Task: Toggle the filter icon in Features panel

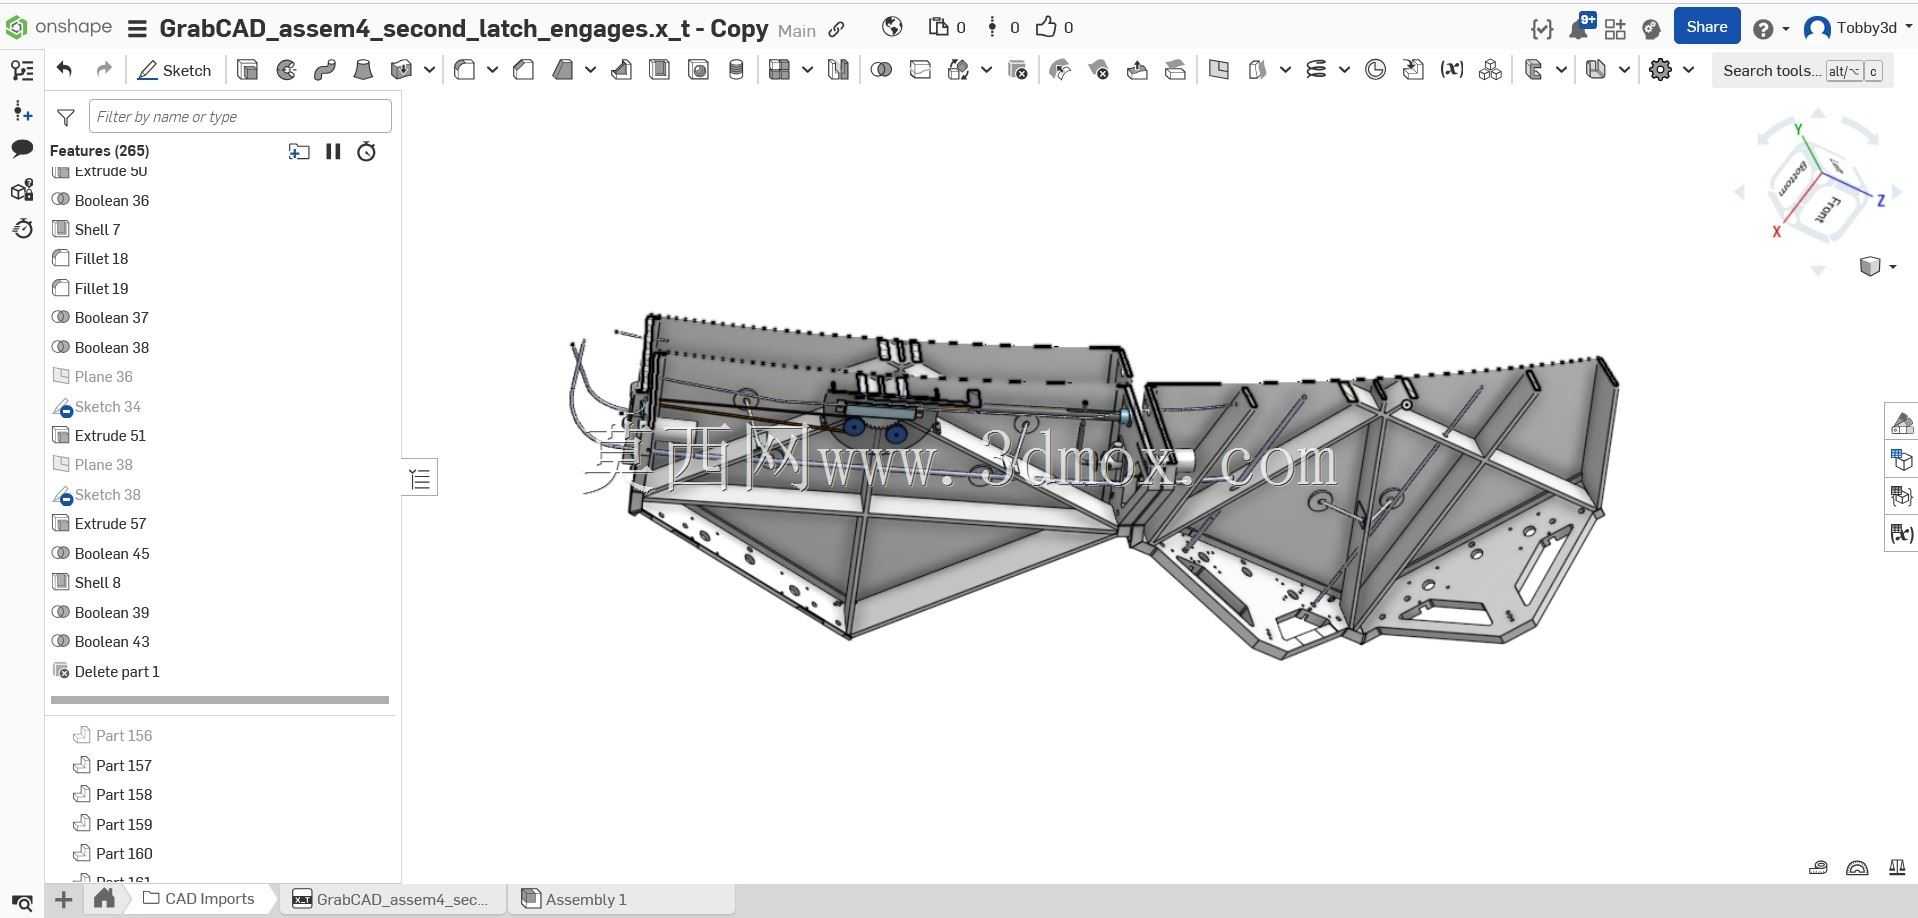Action: coord(66,117)
